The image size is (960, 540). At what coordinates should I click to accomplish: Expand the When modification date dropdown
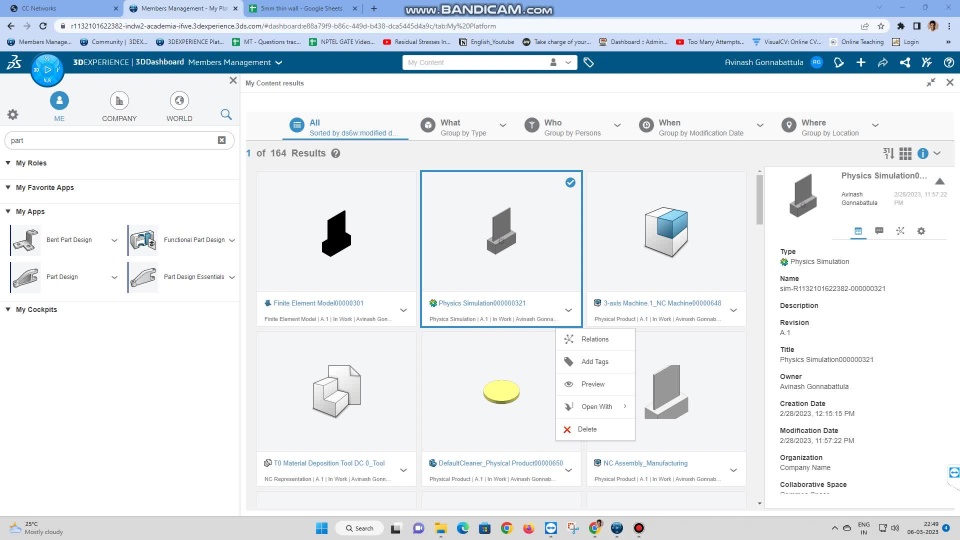coord(760,126)
